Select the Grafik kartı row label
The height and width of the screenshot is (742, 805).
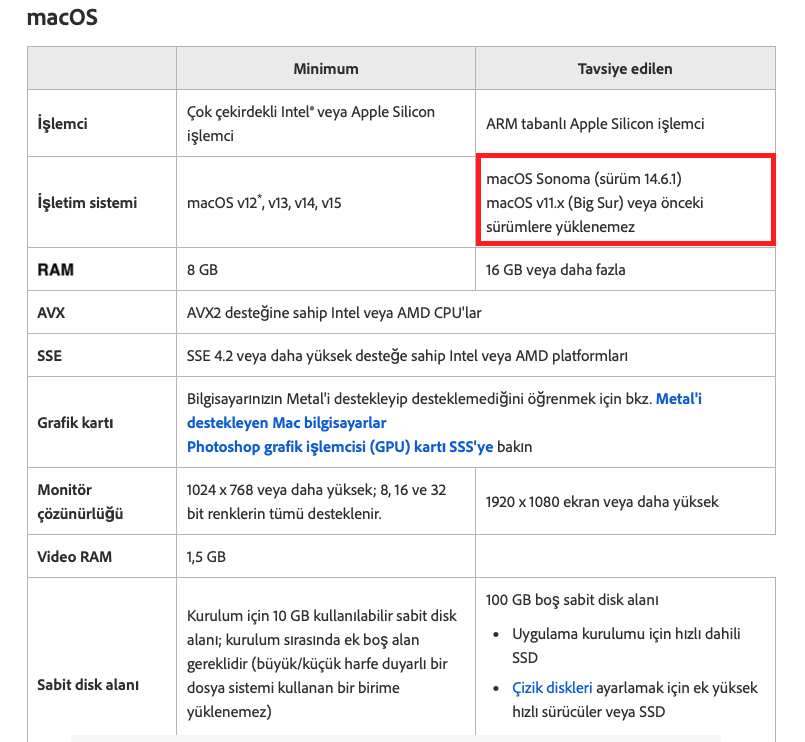click(75, 422)
